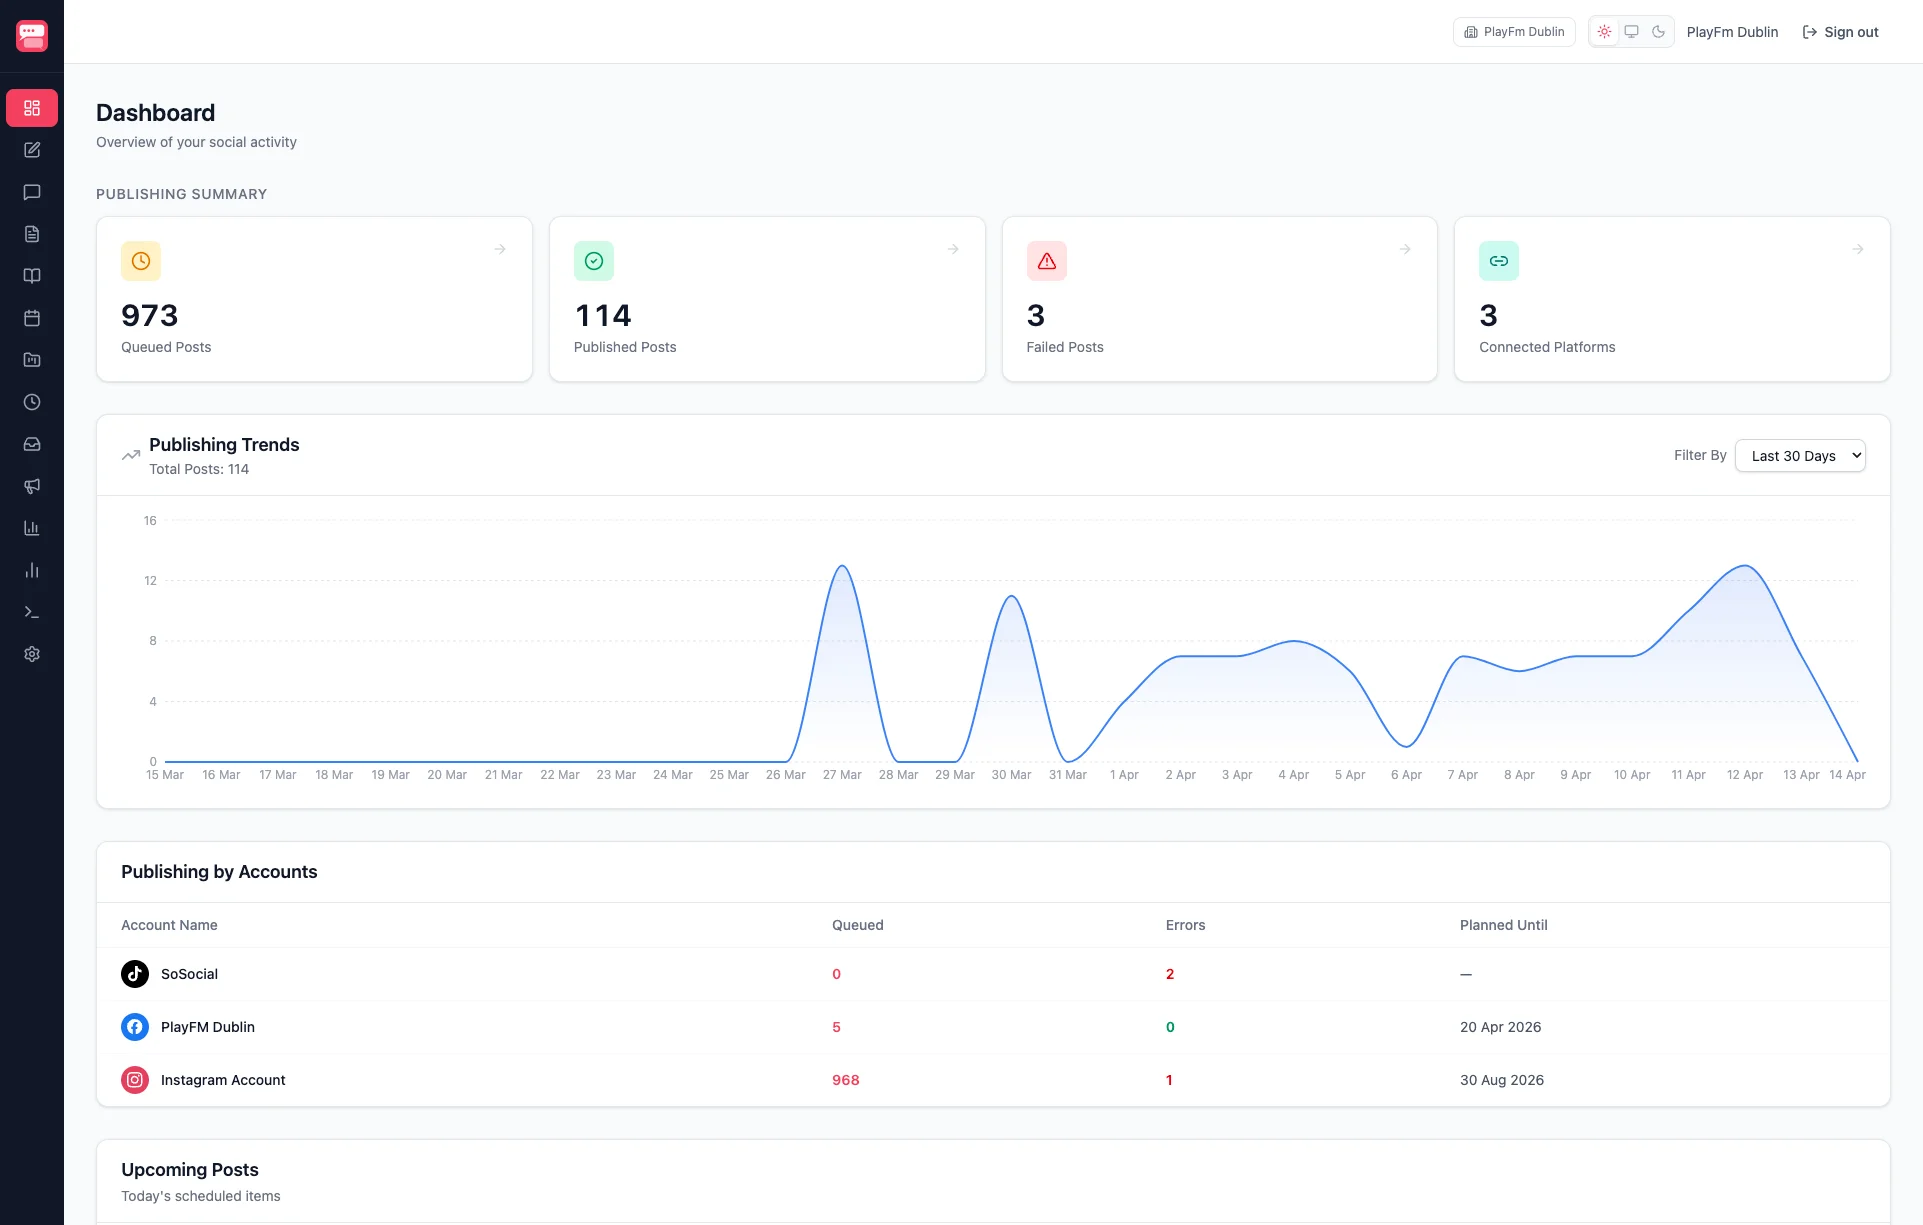Enable light theme with the sun icon
This screenshot has width=1923, height=1225.
click(x=1604, y=31)
